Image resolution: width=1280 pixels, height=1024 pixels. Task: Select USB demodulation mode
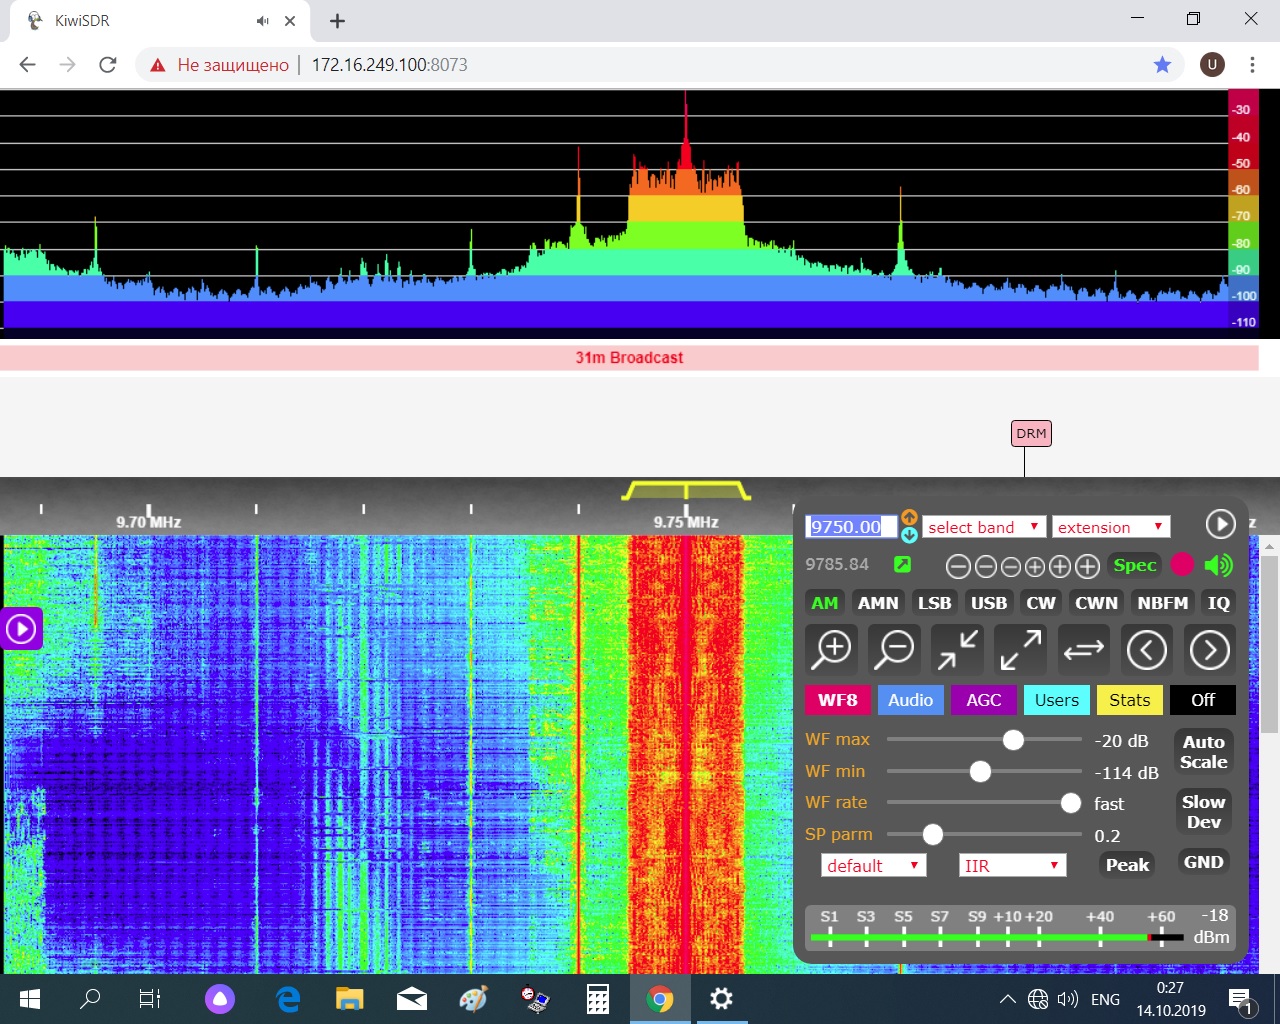988,603
